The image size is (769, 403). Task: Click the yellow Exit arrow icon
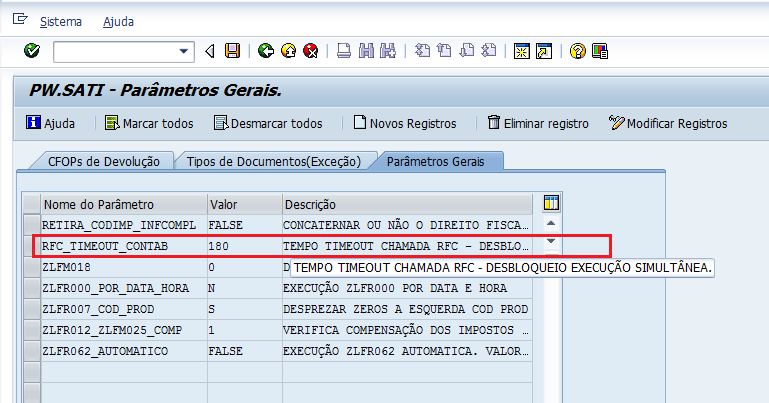(288, 51)
